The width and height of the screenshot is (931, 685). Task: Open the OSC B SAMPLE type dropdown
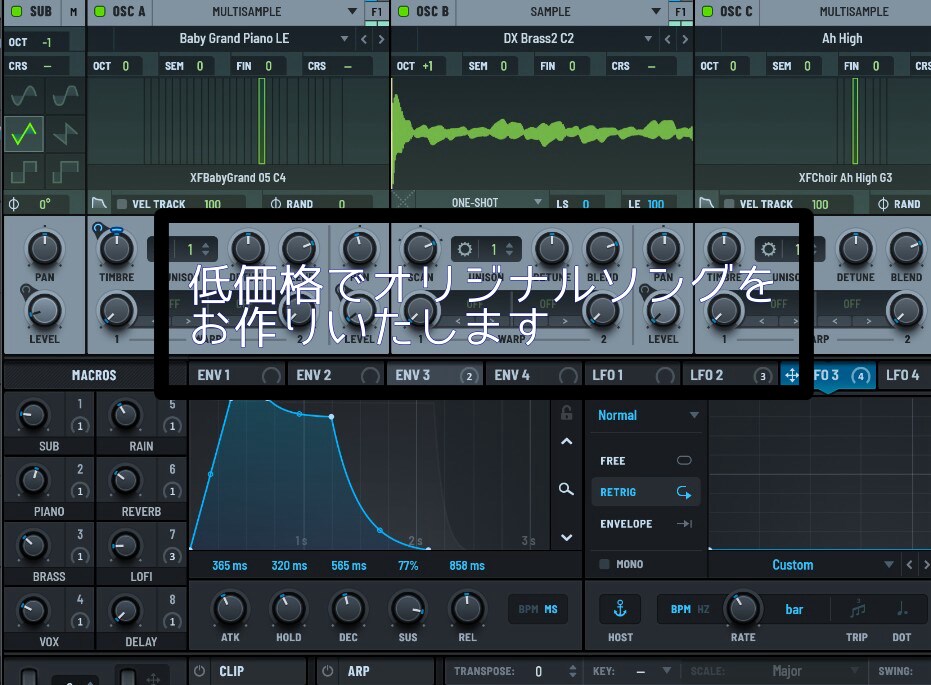[561, 11]
